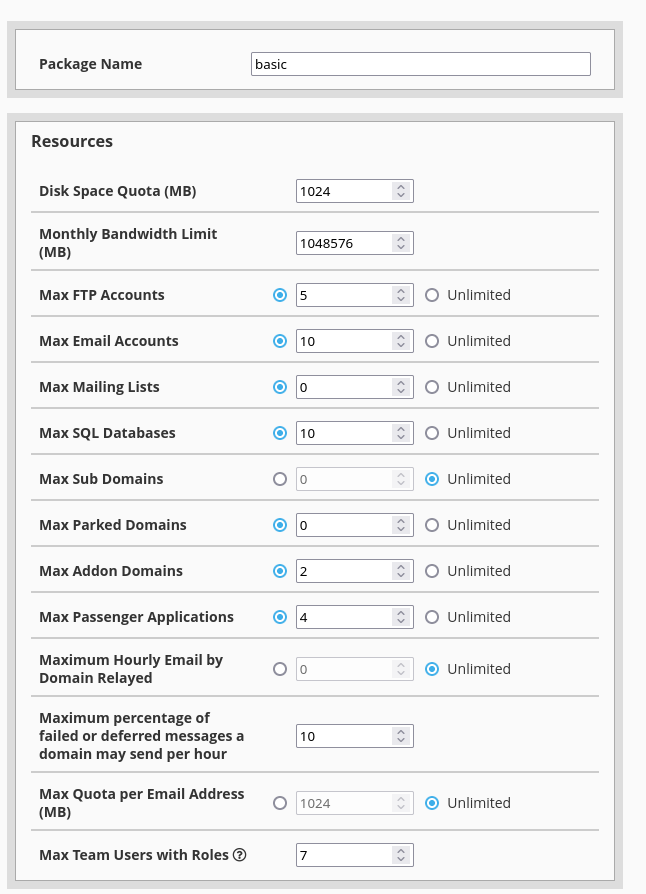646x894 pixels.
Task: Select Unlimited for Max Email Accounts
Action: click(x=432, y=341)
